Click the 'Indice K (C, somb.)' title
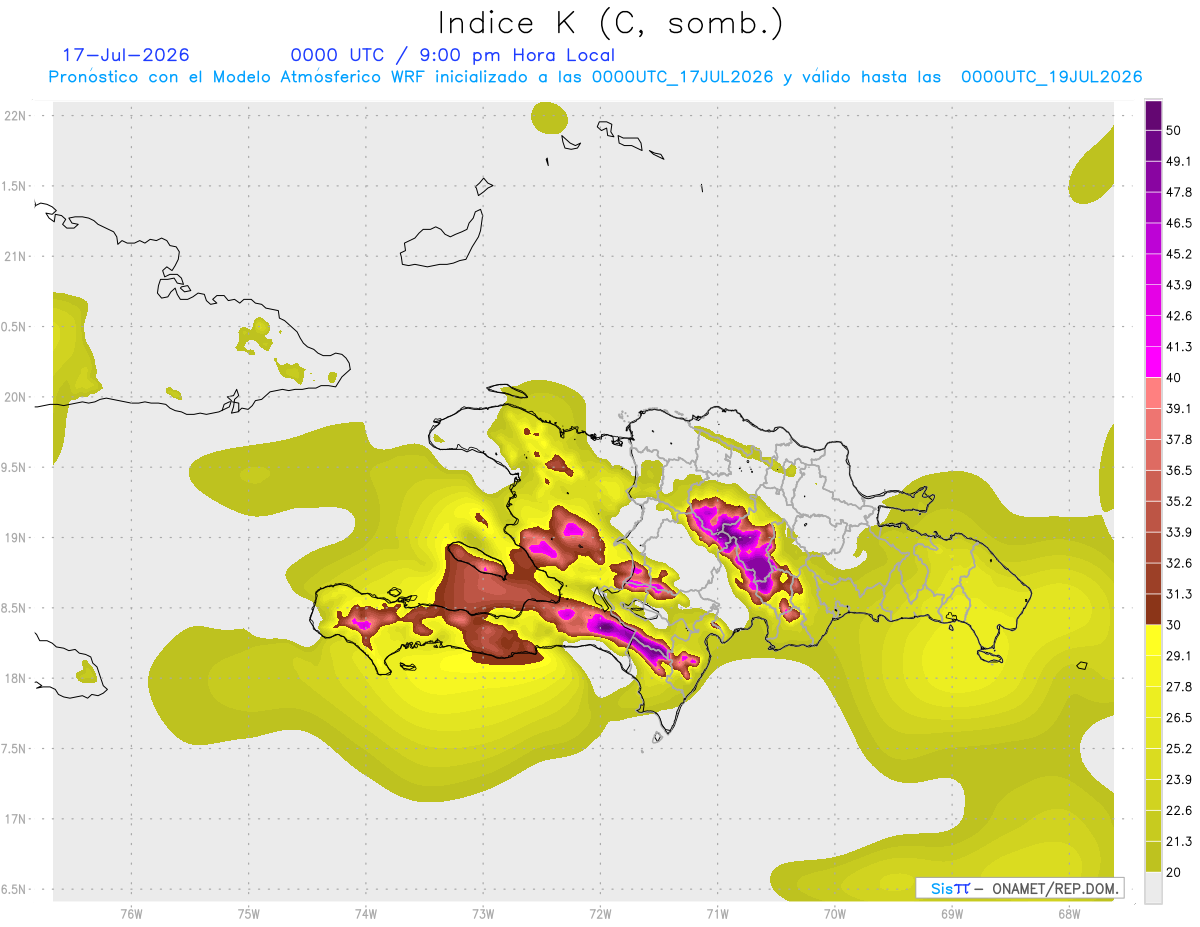 click(611, 22)
